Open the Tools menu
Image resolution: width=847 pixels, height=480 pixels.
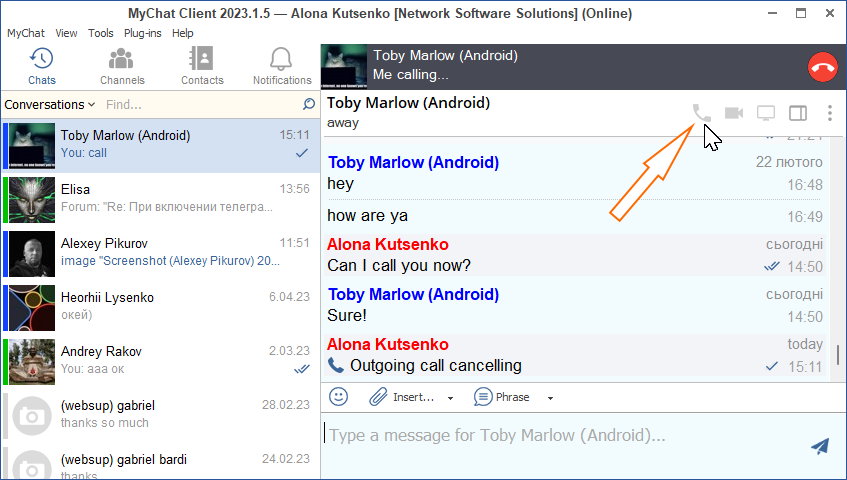pyautogui.click(x=100, y=33)
